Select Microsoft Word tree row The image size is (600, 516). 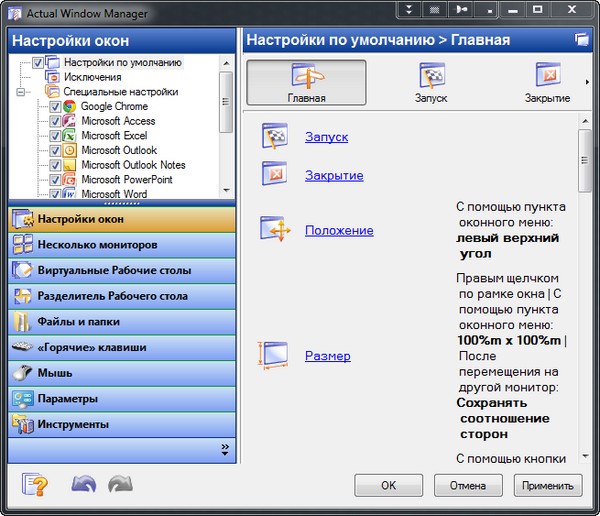(114, 194)
